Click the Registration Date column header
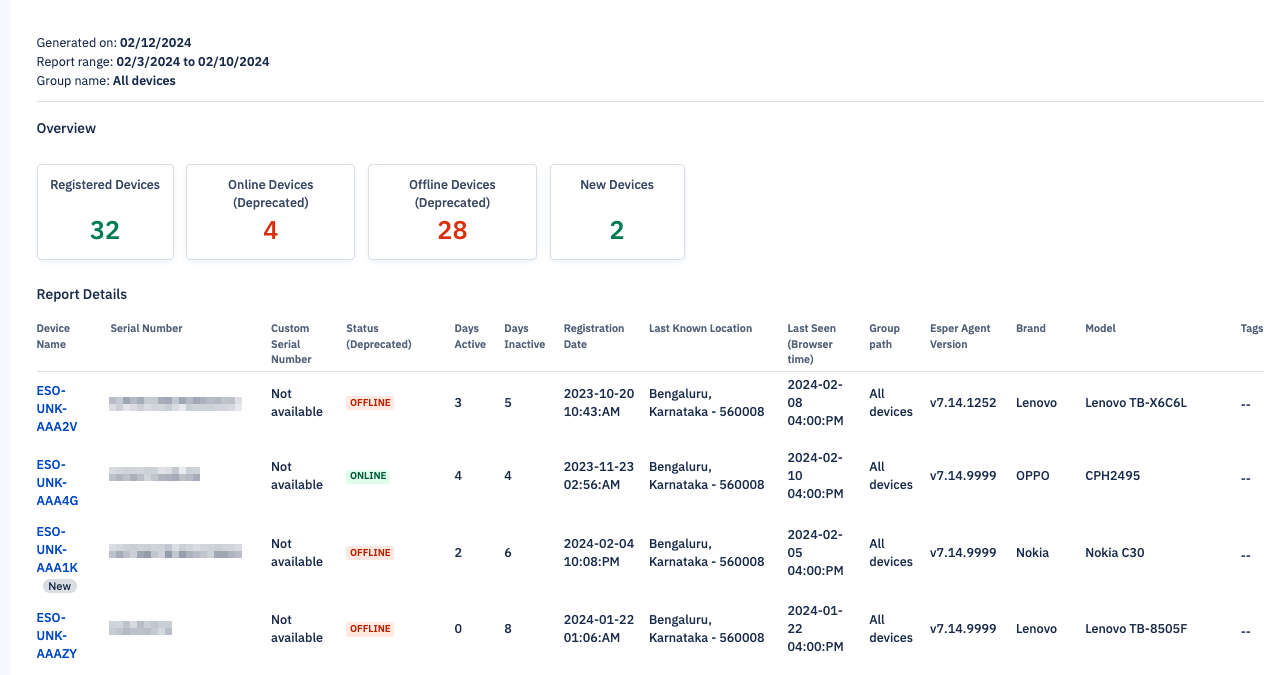Viewport: 1269px width, 675px height. pos(593,336)
